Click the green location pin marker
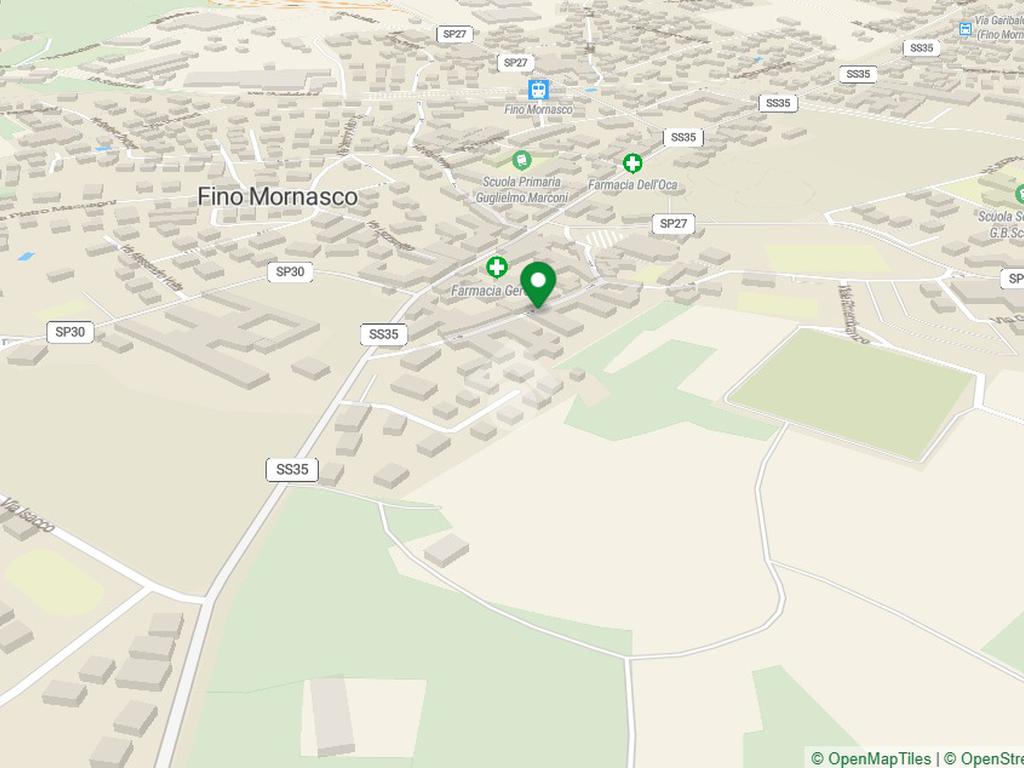The height and width of the screenshot is (768, 1024). tap(537, 285)
